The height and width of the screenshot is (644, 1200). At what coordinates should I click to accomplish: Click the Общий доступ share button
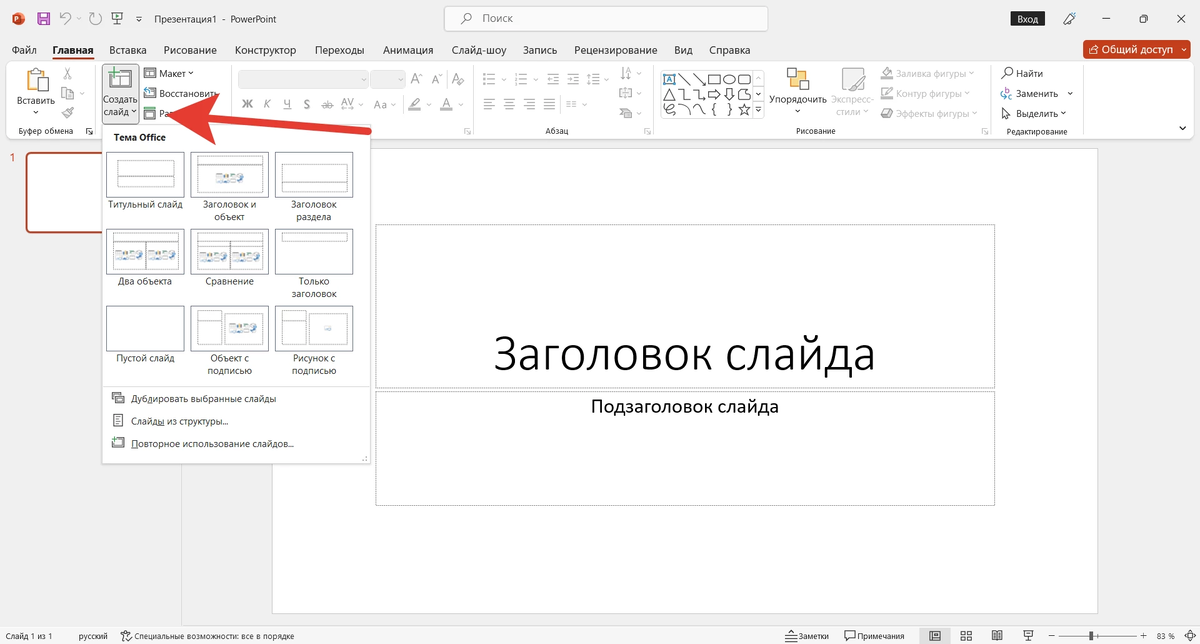1136,49
